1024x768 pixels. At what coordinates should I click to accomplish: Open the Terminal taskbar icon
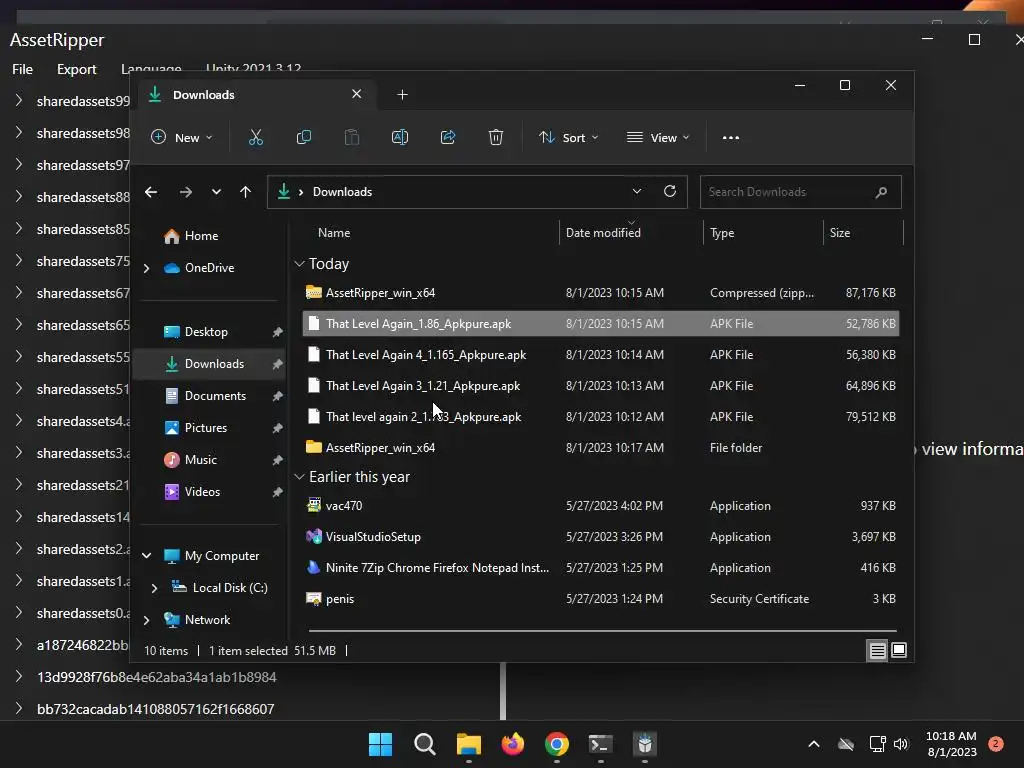pos(600,744)
